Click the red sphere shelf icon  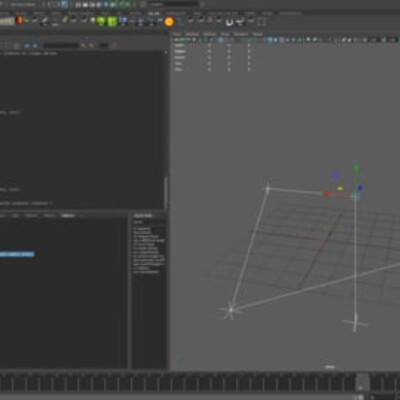coord(19,20)
